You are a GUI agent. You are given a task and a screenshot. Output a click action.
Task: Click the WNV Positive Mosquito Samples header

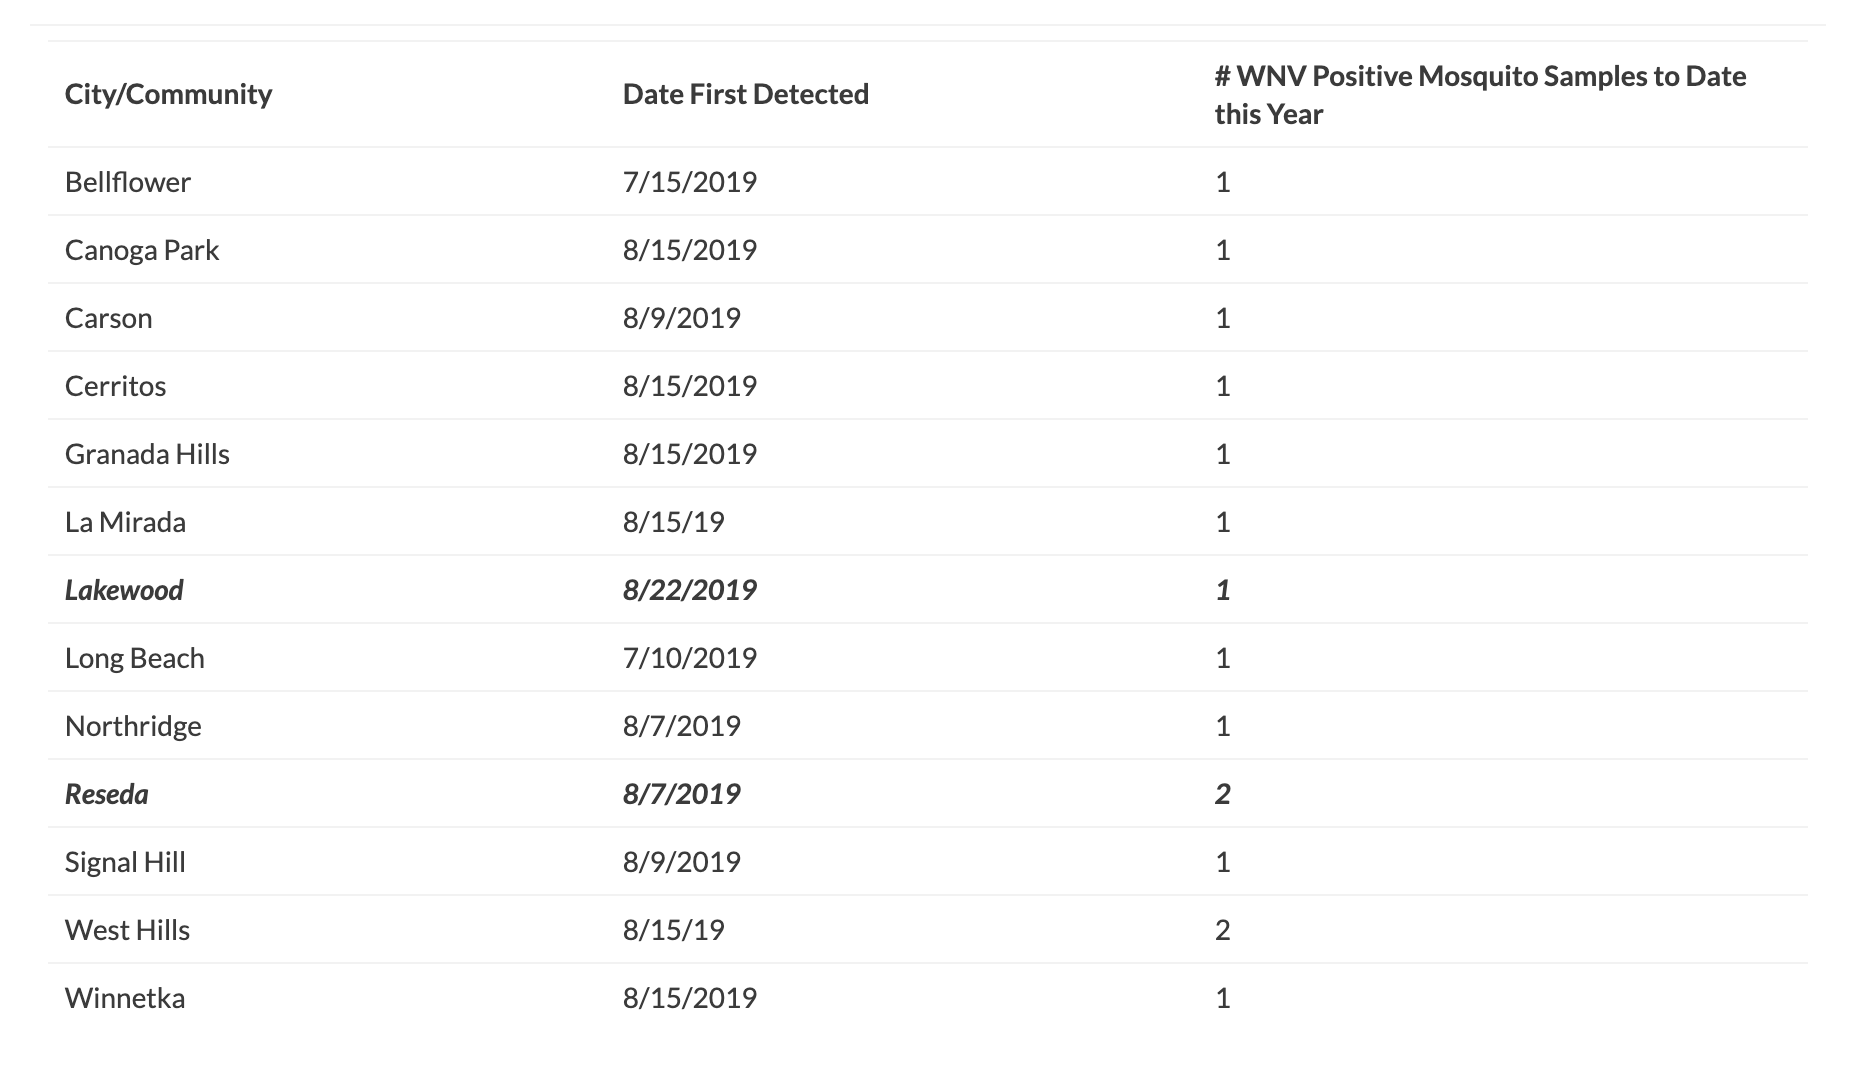tap(1479, 95)
